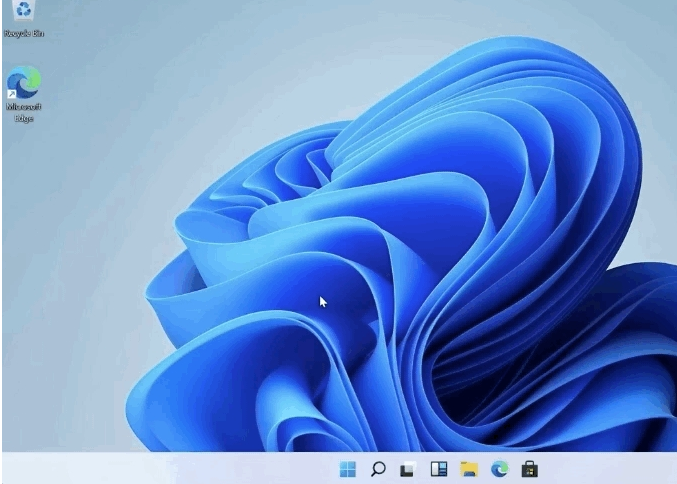This screenshot has width=677, height=484.
Task: Launch Microsoft Edge from the taskbar
Action: point(499,468)
